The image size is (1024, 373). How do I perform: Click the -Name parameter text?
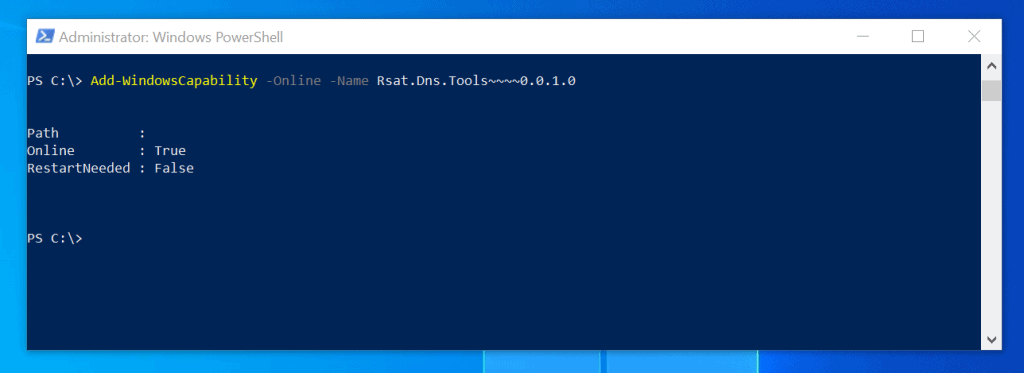349,81
